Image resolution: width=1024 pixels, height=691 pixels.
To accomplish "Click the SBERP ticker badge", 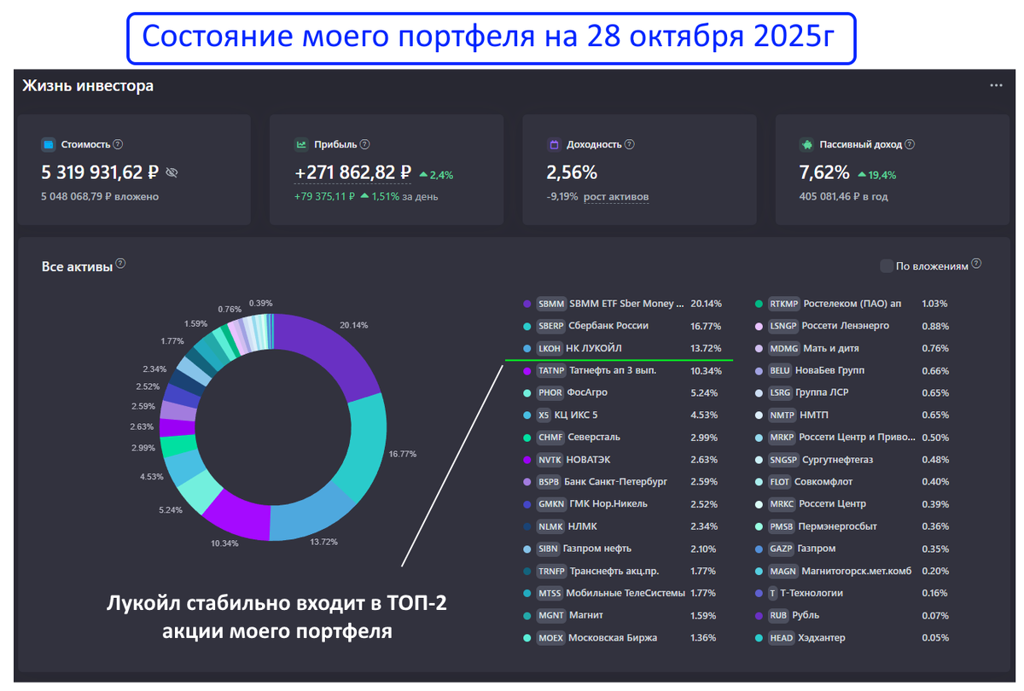I will (x=551, y=326).
